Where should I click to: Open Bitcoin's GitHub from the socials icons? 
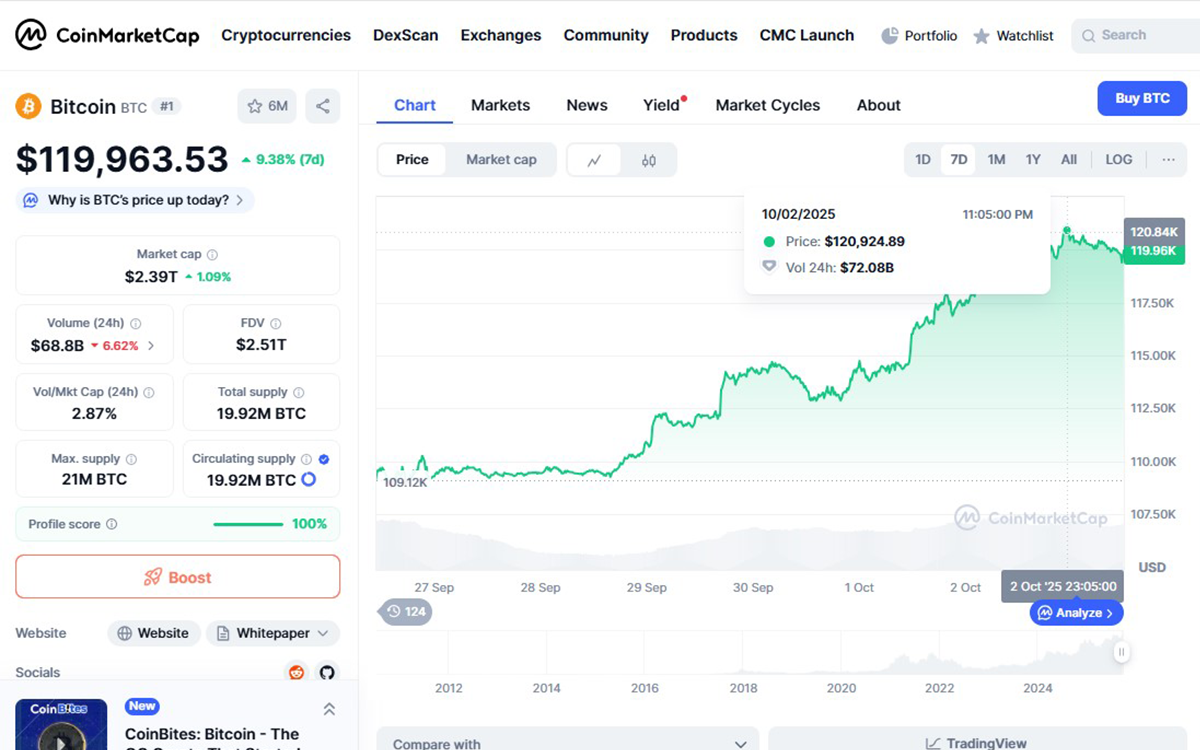pos(327,673)
